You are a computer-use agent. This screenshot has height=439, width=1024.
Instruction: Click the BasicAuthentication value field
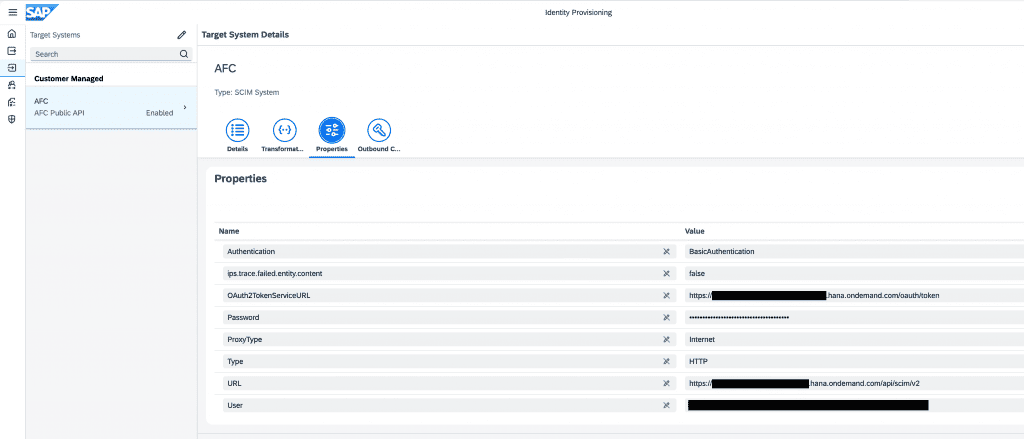pyautogui.click(x=854, y=252)
